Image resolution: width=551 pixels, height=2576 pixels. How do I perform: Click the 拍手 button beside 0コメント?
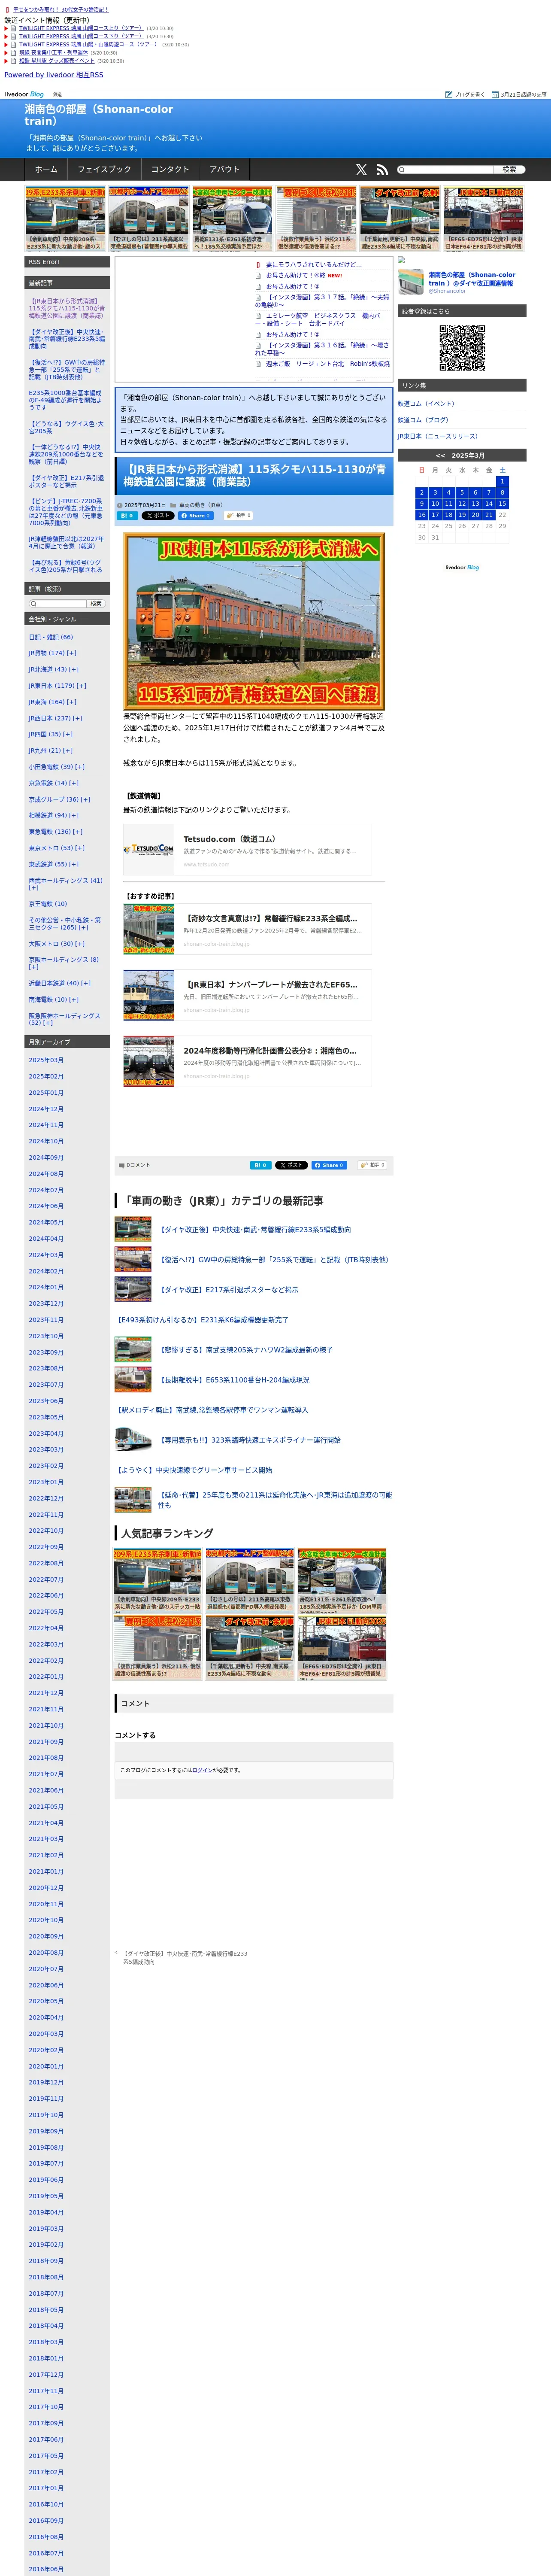click(372, 1165)
